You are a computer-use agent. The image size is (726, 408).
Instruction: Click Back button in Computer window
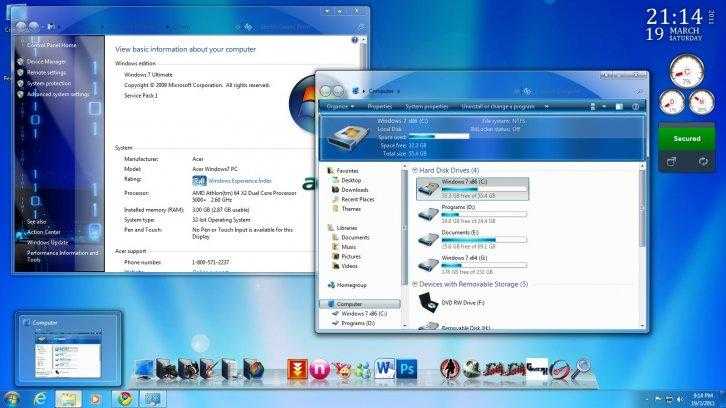pyautogui.click(x=326, y=91)
